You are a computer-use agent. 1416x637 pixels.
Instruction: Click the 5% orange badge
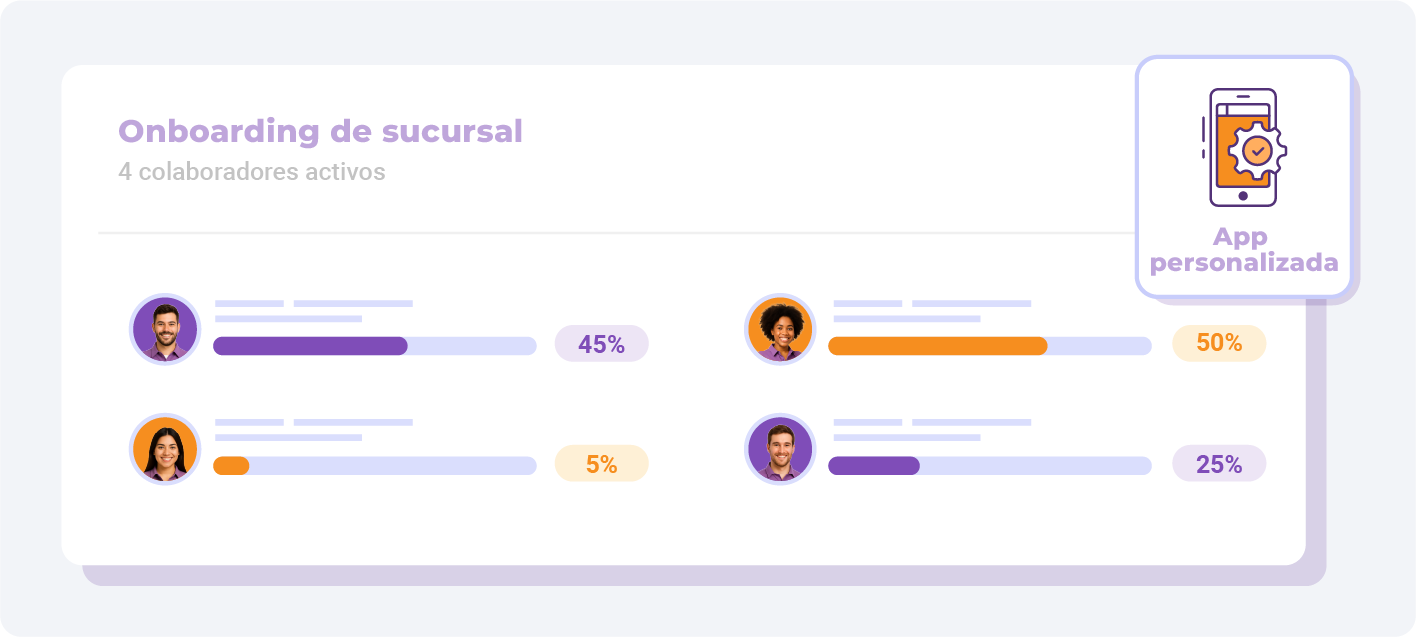602,464
